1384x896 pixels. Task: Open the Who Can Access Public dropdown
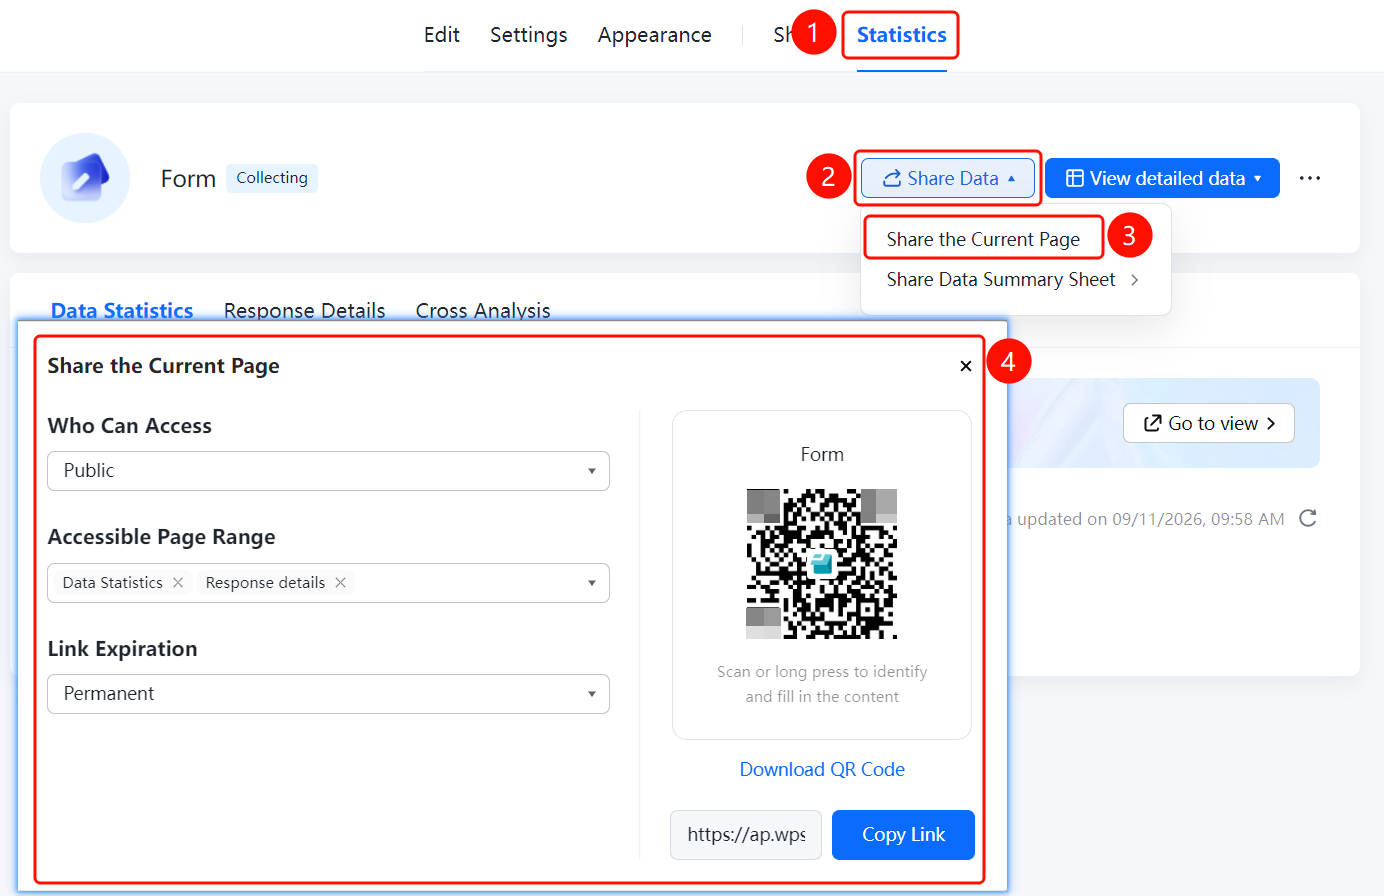pos(328,471)
